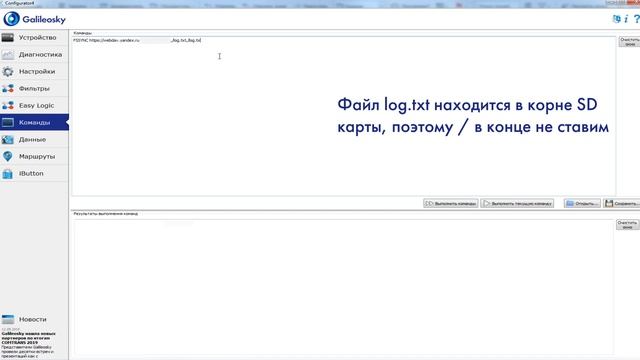The height and width of the screenshot is (360, 640).
Task: Open the Данные section
Action: click(34, 140)
